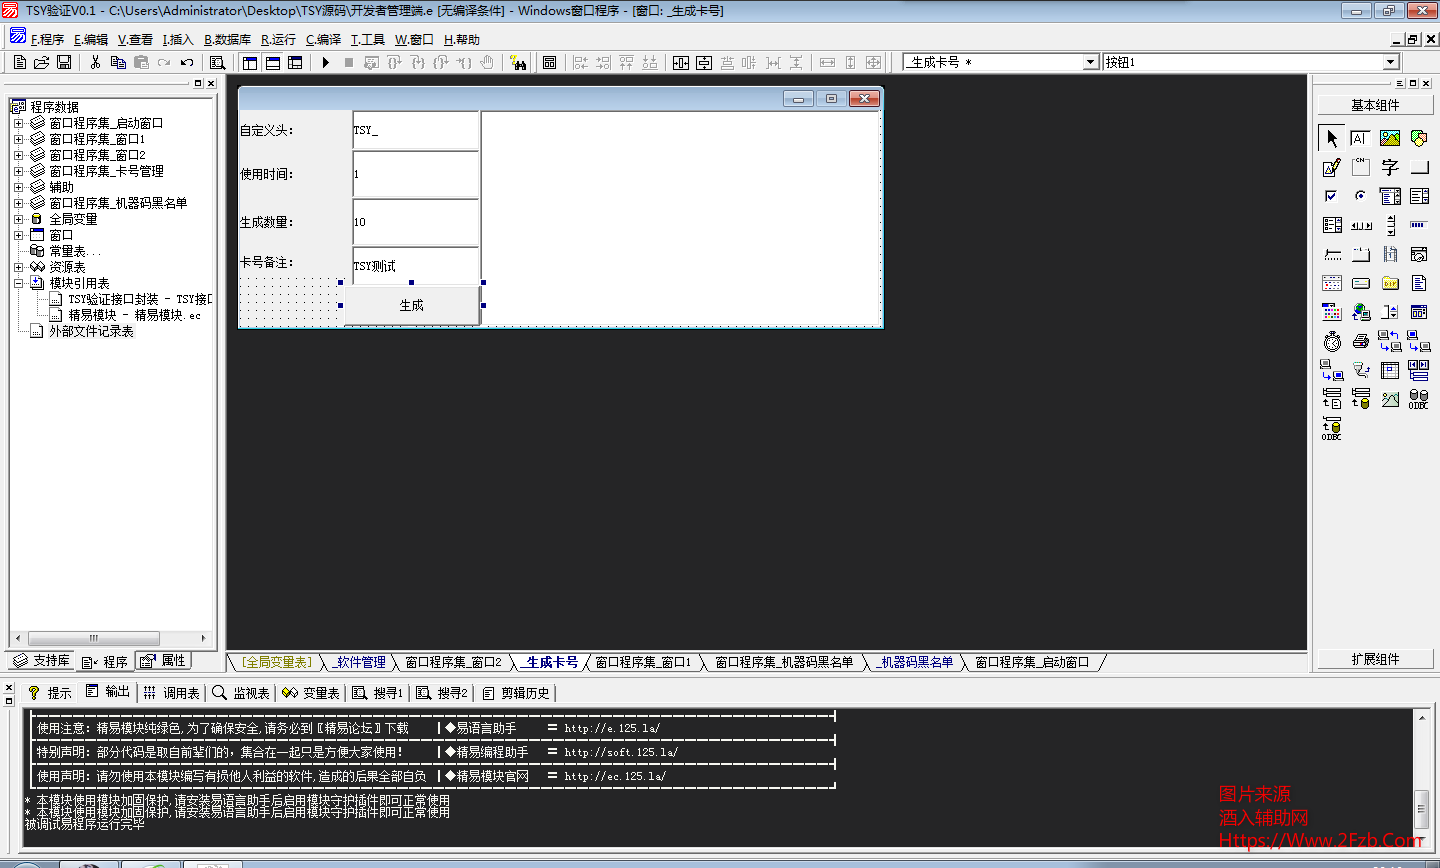
Task: Pick the 编辑框 edit box component icon
Action: click(1360, 137)
